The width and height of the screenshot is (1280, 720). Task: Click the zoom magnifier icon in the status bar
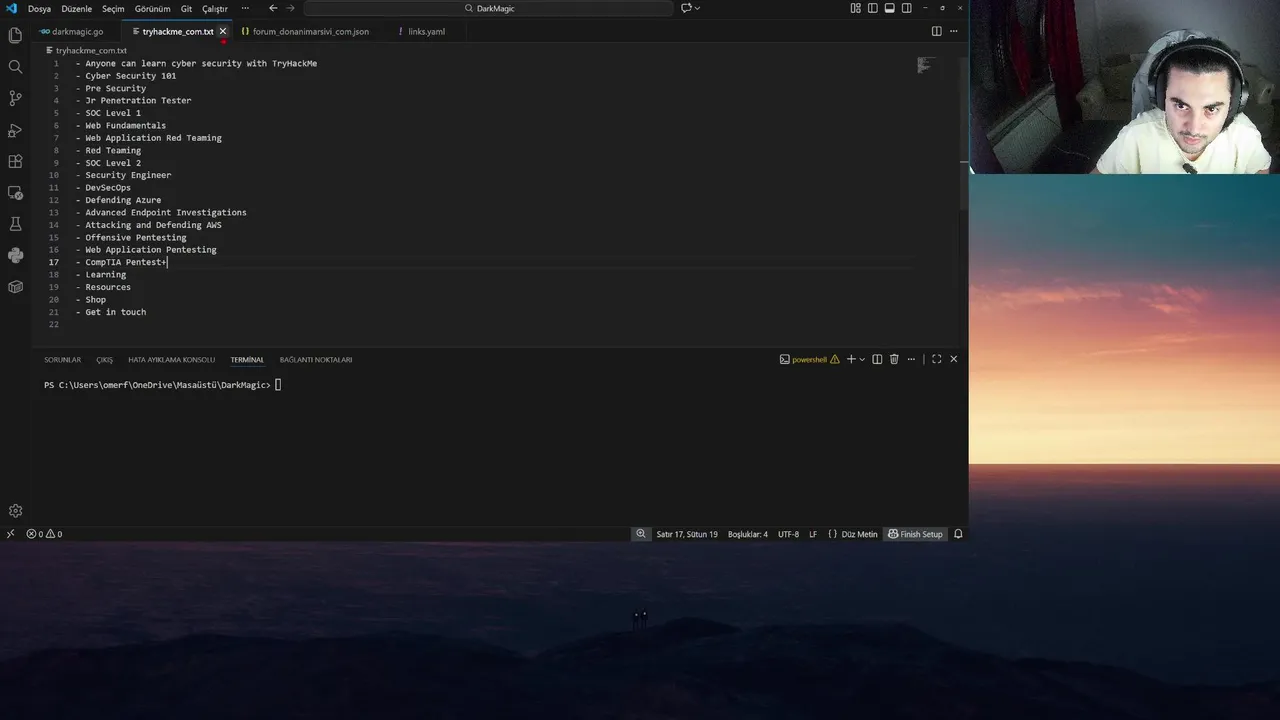coord(641,534)
